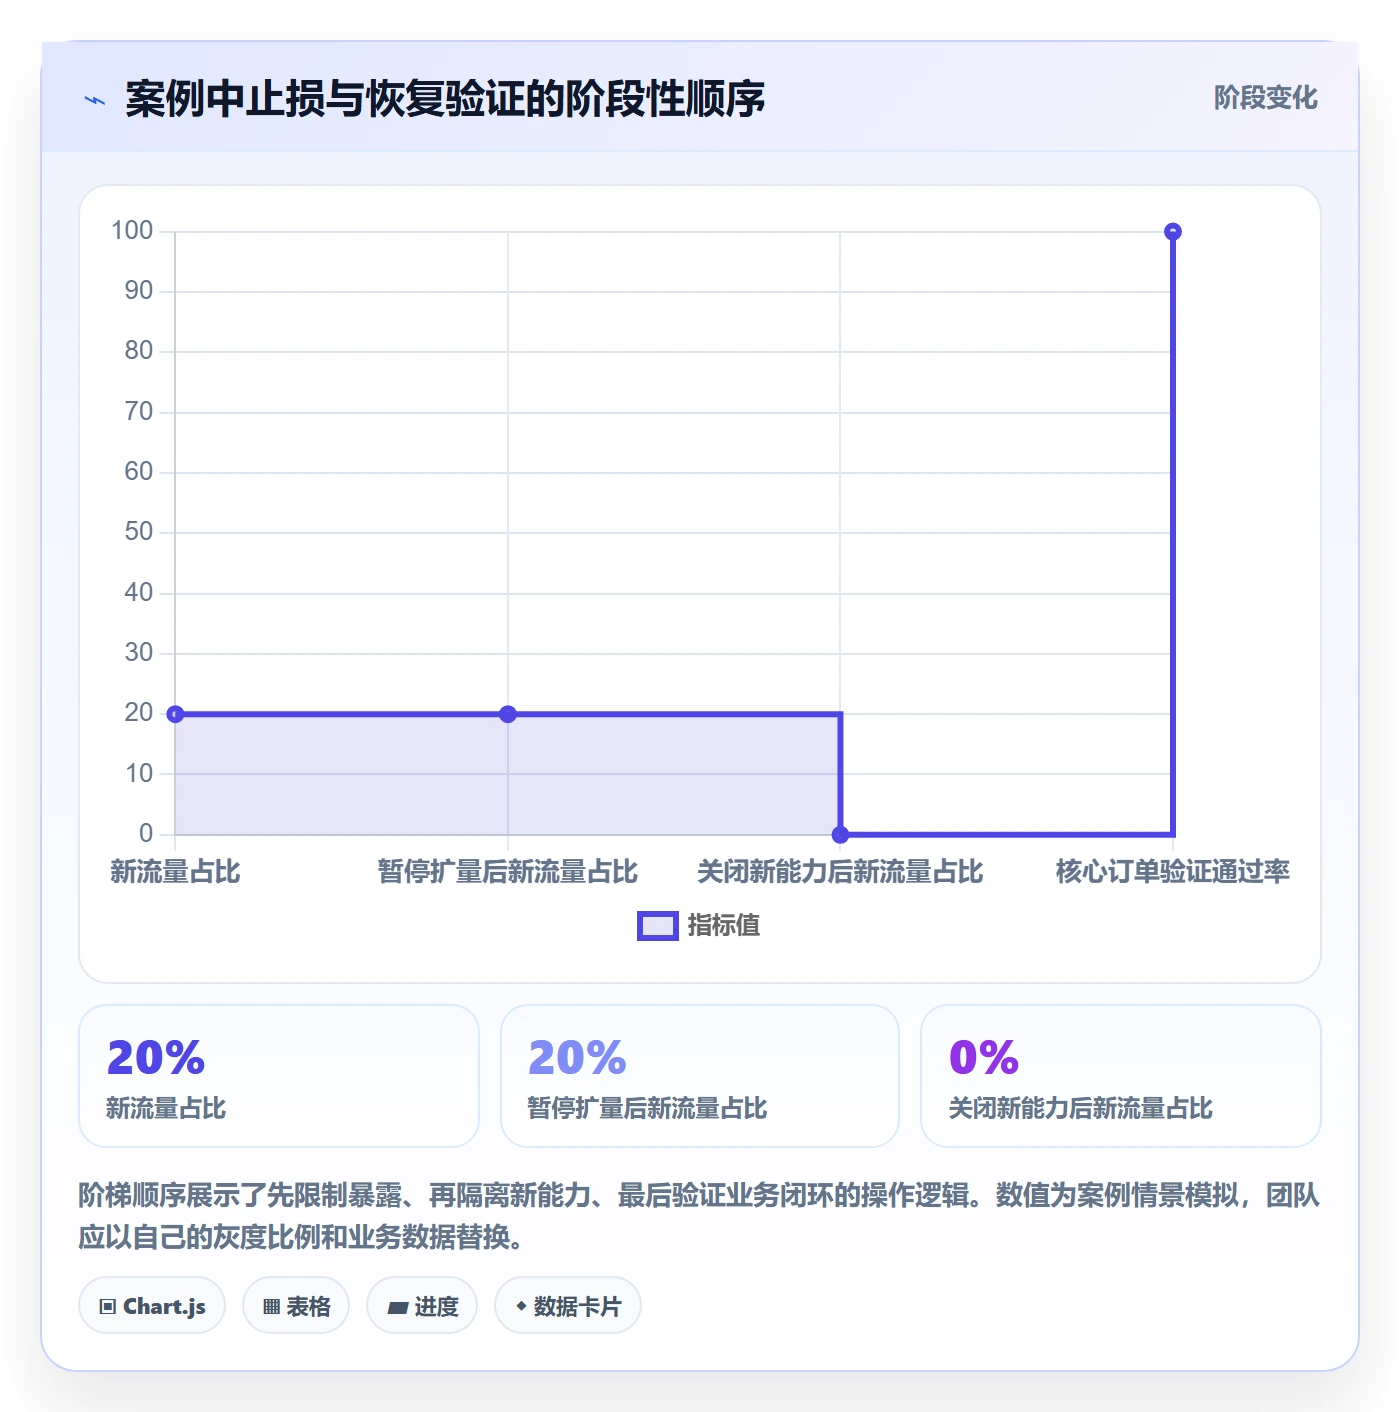Click the y-axis value 10
The width and height of the screenshot is (1400, 1412).
click(x=139, y=773)
